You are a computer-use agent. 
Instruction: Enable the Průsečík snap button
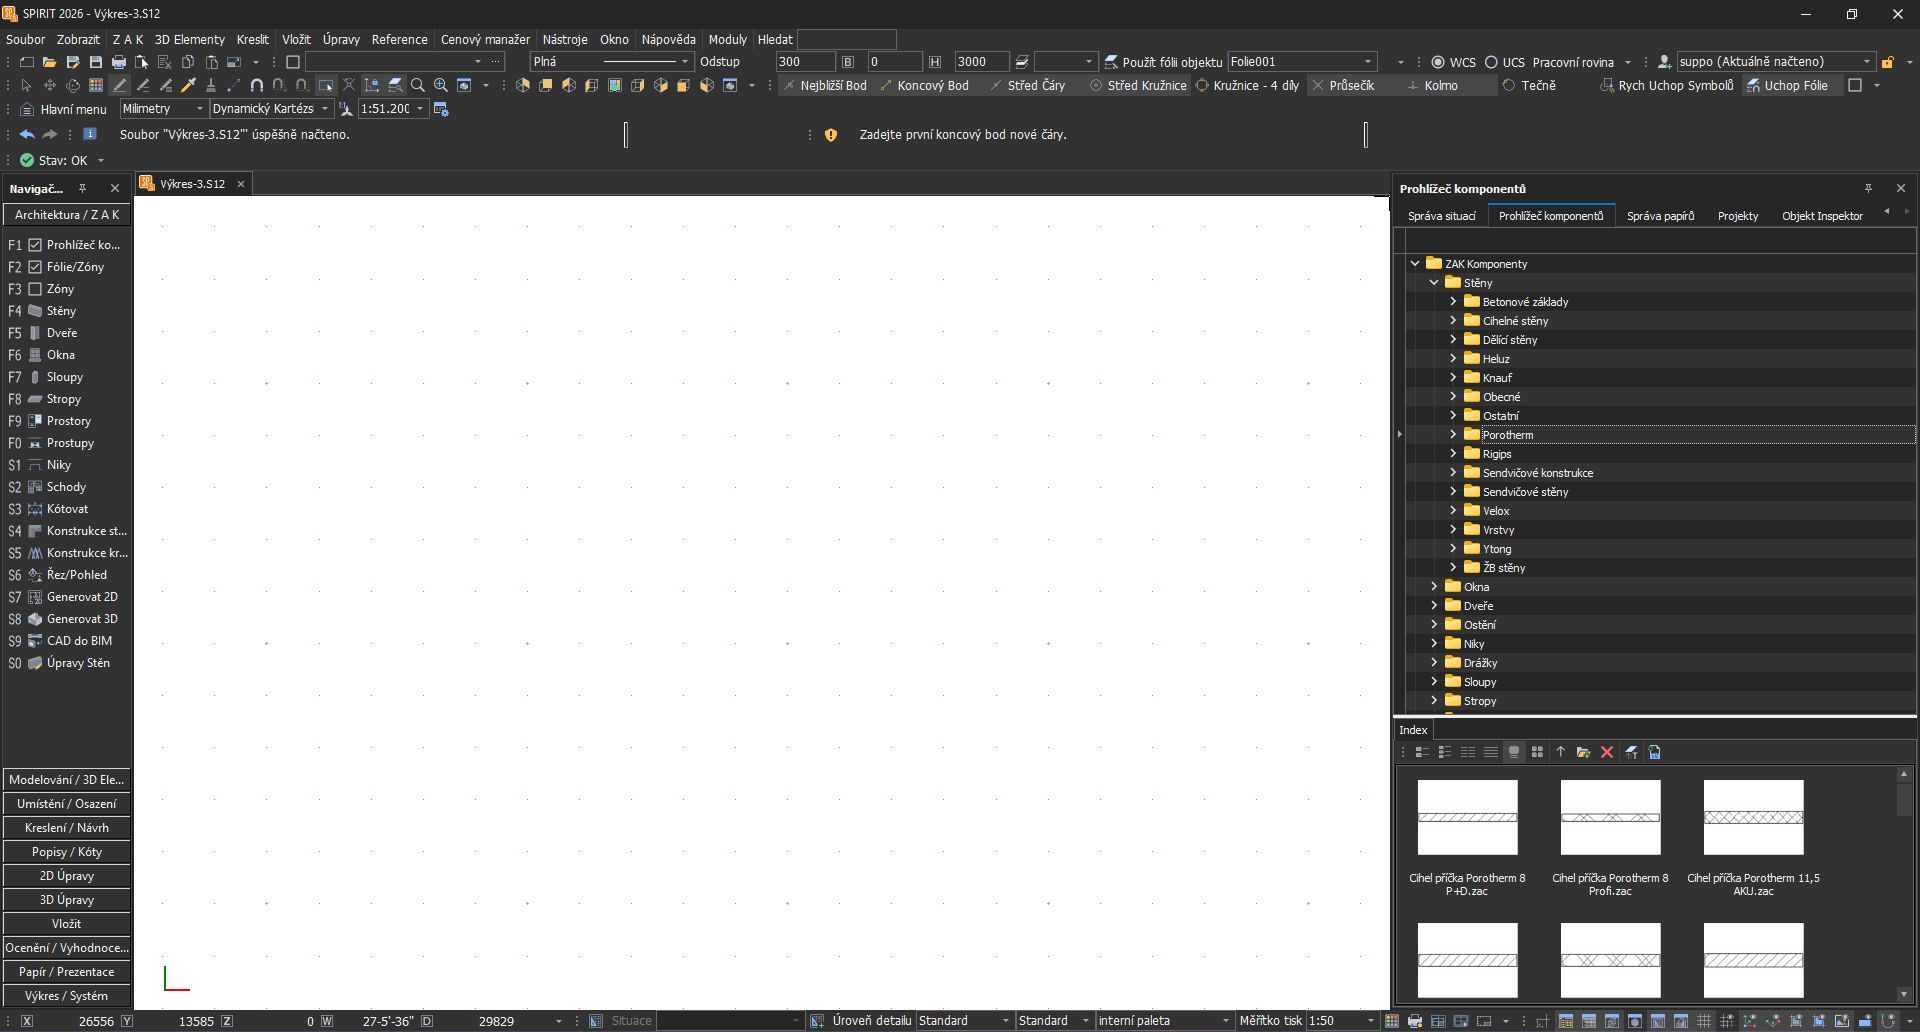1343,86
